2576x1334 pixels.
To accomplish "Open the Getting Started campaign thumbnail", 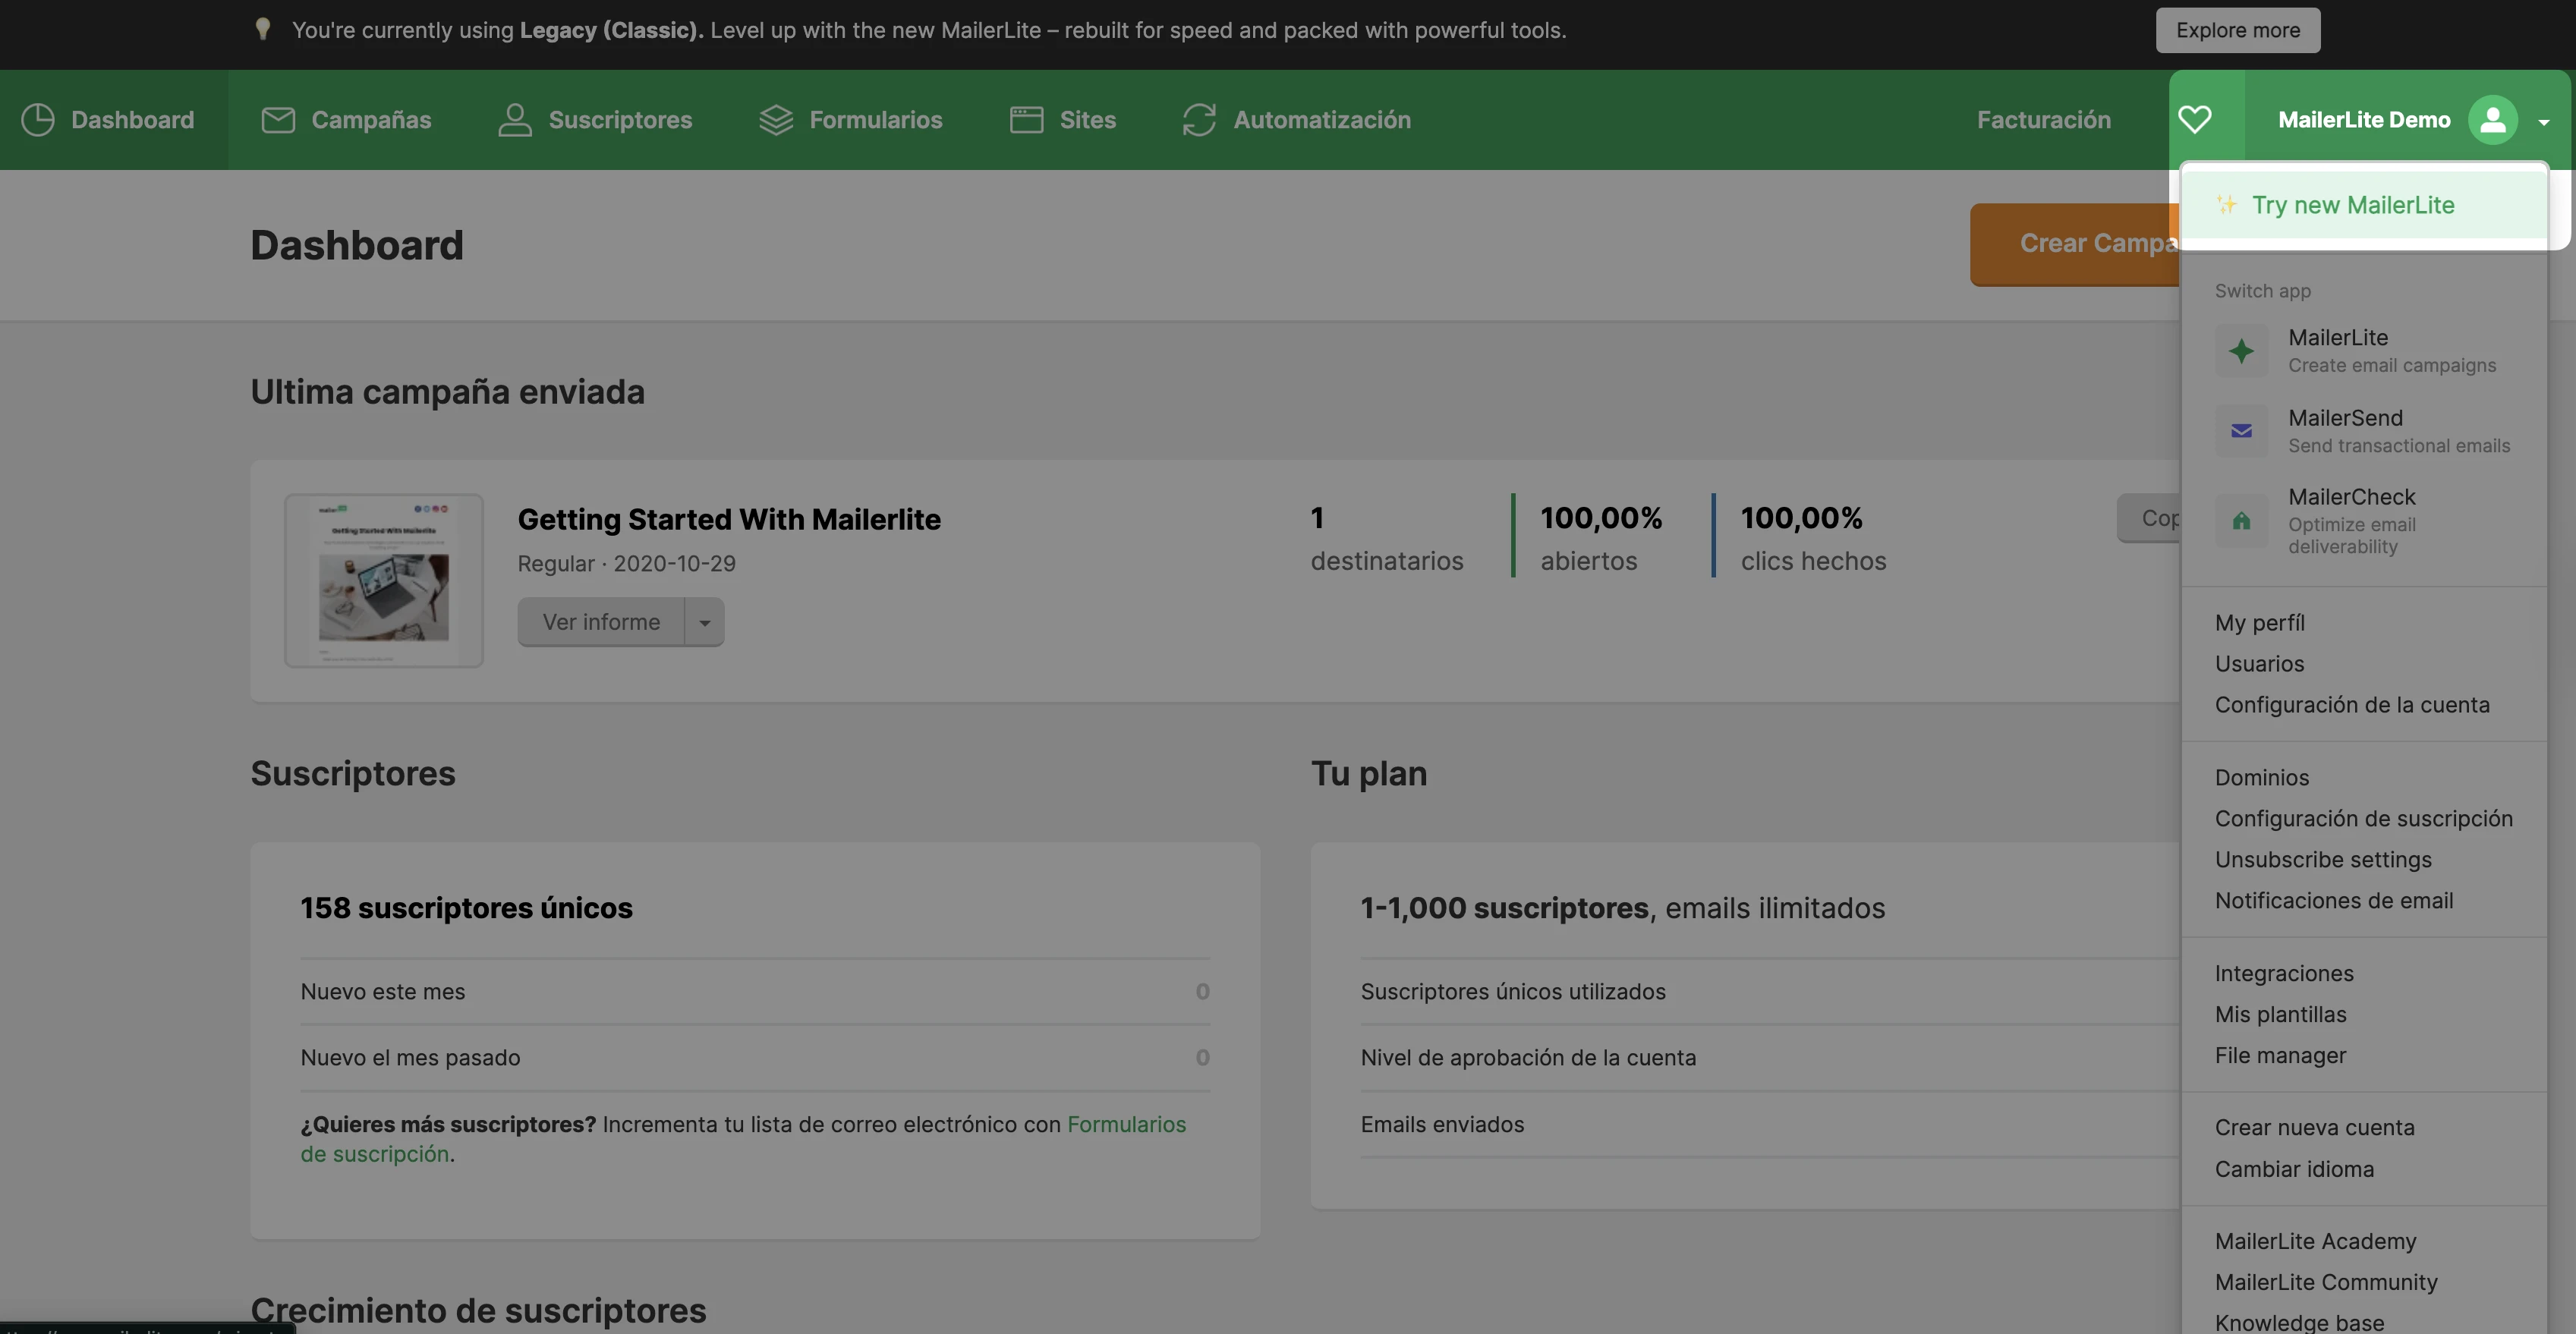I will (383, 580).
